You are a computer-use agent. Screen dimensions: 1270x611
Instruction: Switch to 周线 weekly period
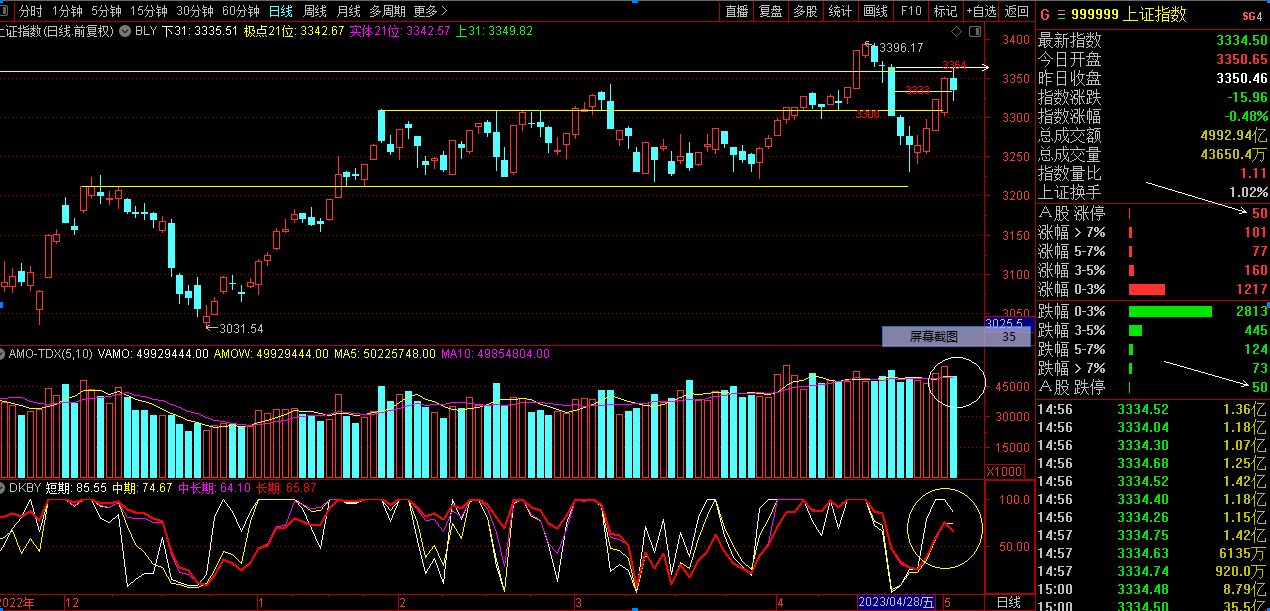pos(315,11)
